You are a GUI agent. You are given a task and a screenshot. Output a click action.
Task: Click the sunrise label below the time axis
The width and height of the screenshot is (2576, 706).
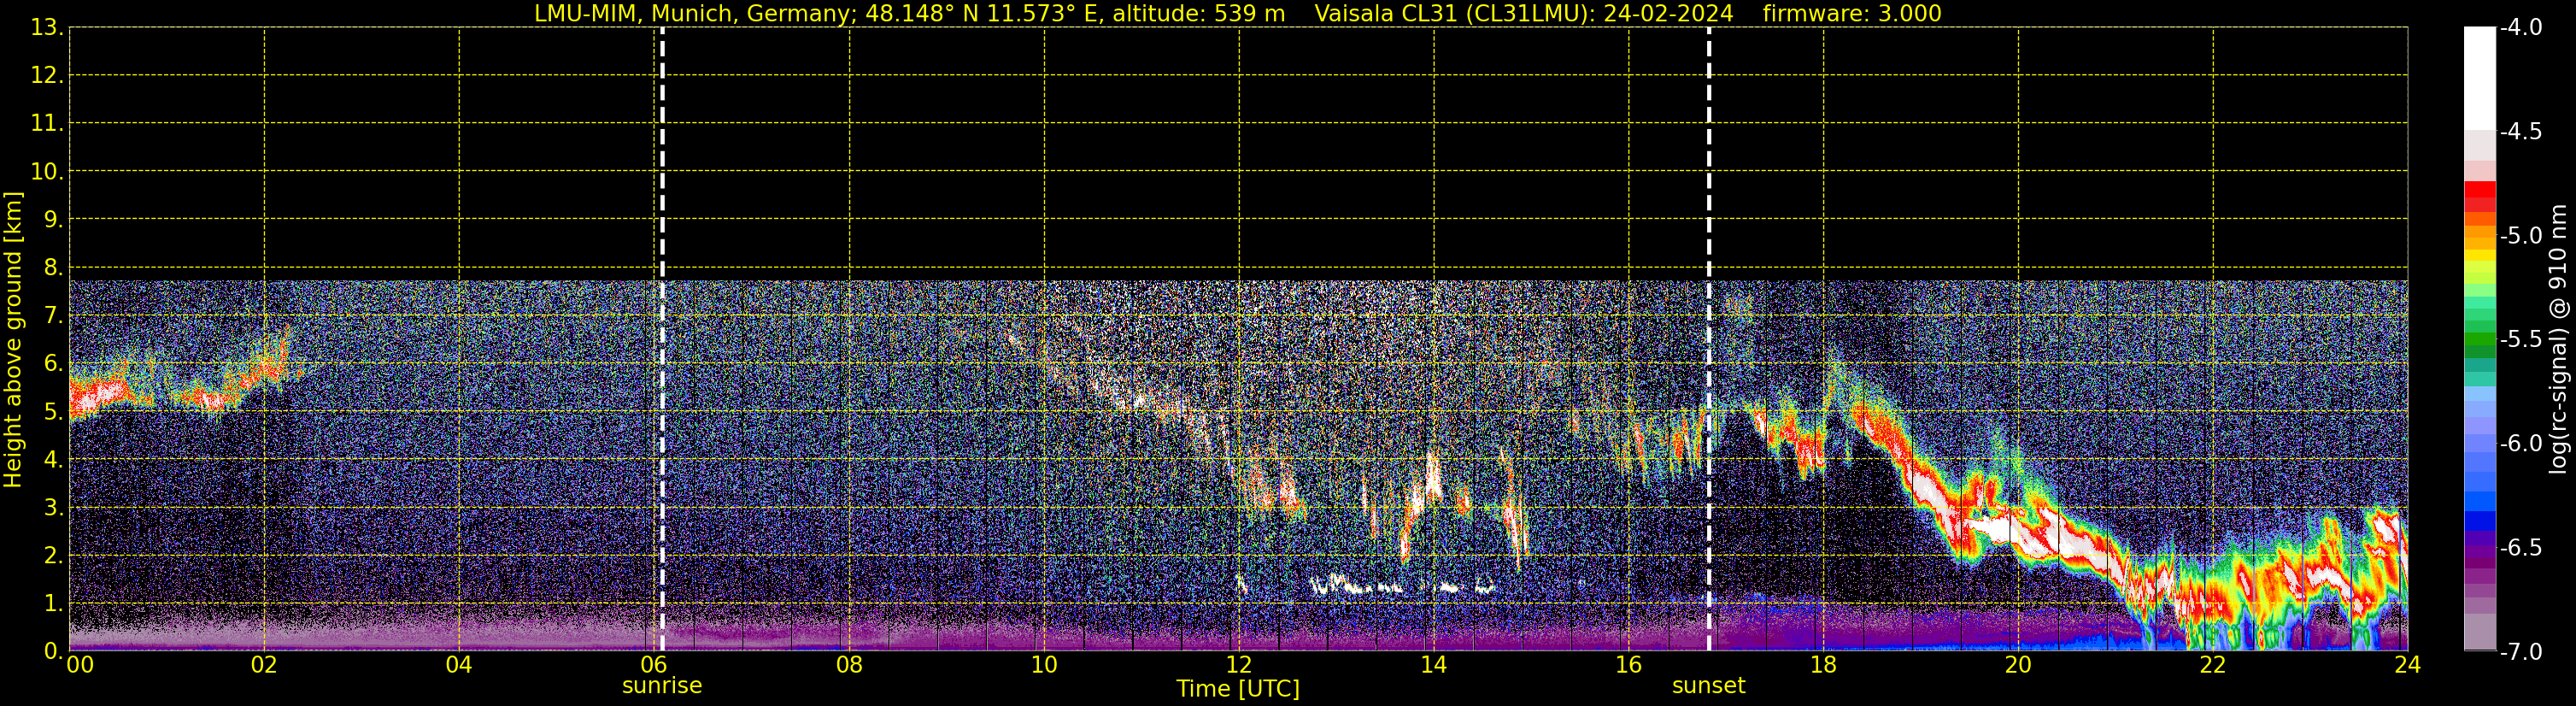(x=661, y=686)
